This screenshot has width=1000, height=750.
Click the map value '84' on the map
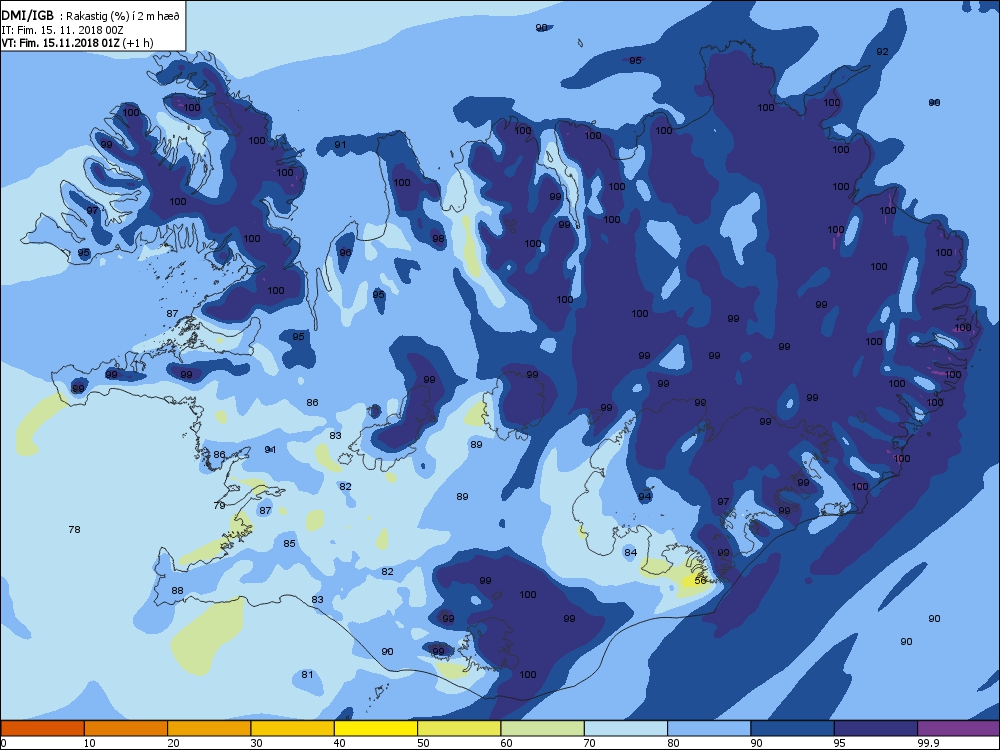tap(630, 552)
